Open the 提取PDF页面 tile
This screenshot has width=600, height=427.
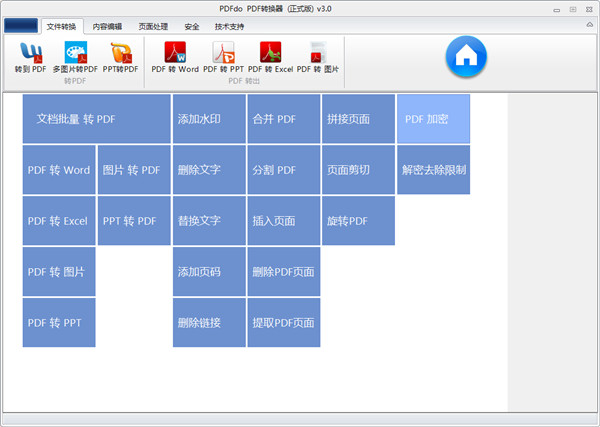[284, 322]
